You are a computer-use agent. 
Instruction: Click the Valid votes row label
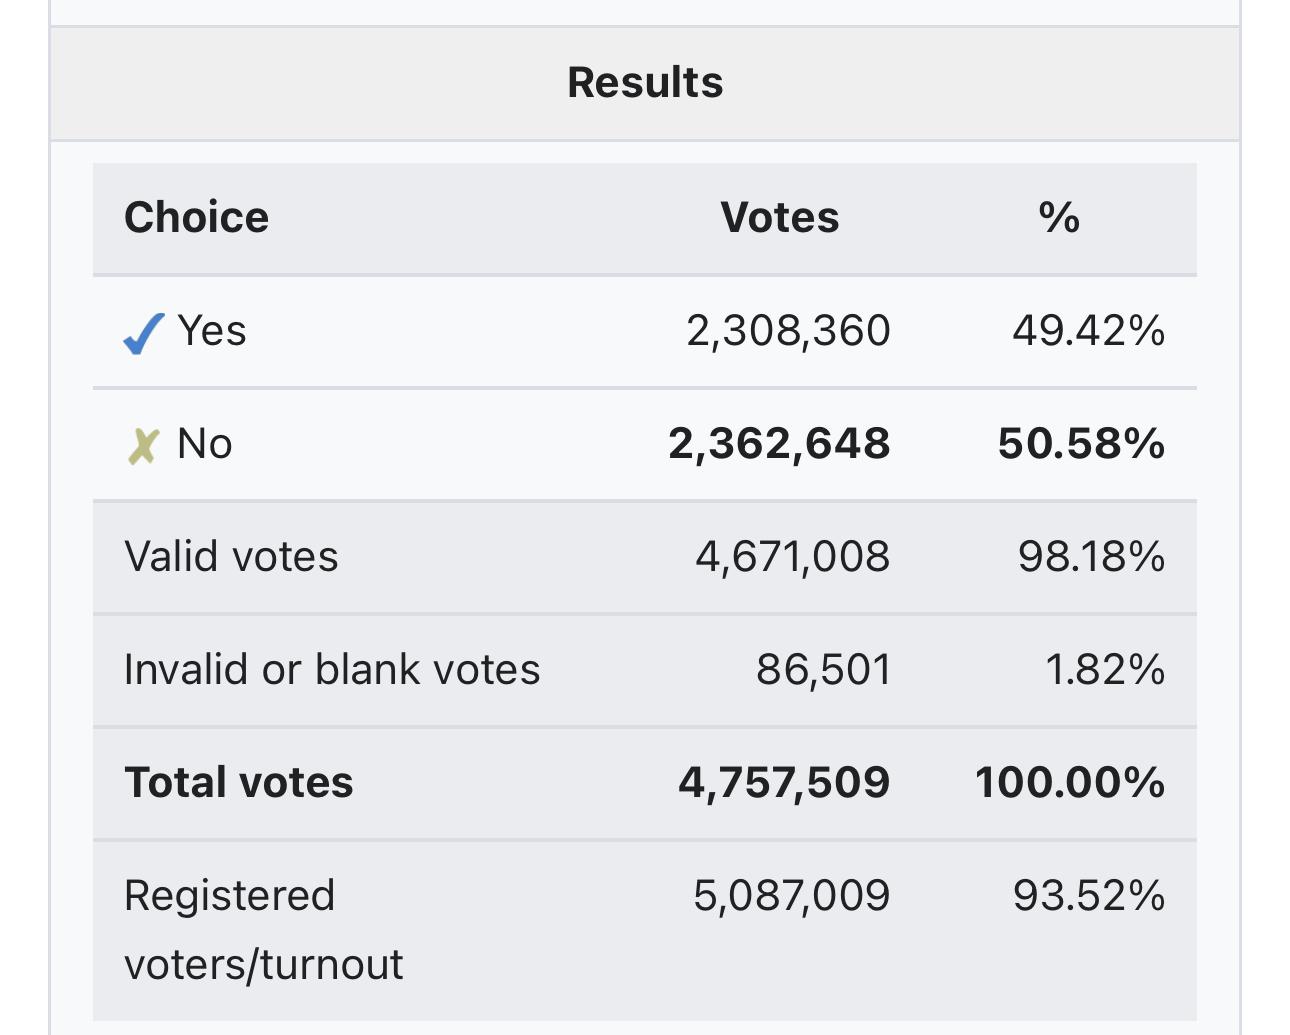point(231,557)
